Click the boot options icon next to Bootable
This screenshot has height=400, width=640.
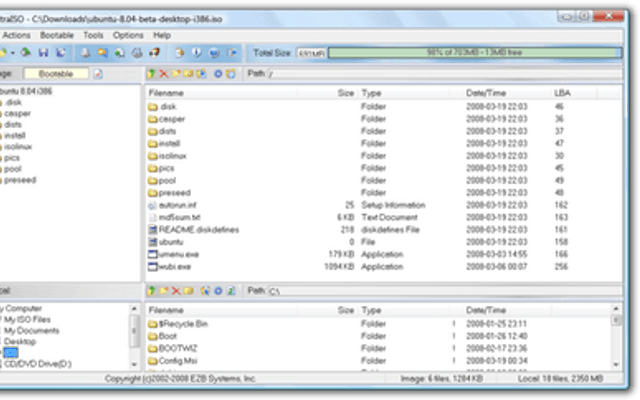[98, 74]
